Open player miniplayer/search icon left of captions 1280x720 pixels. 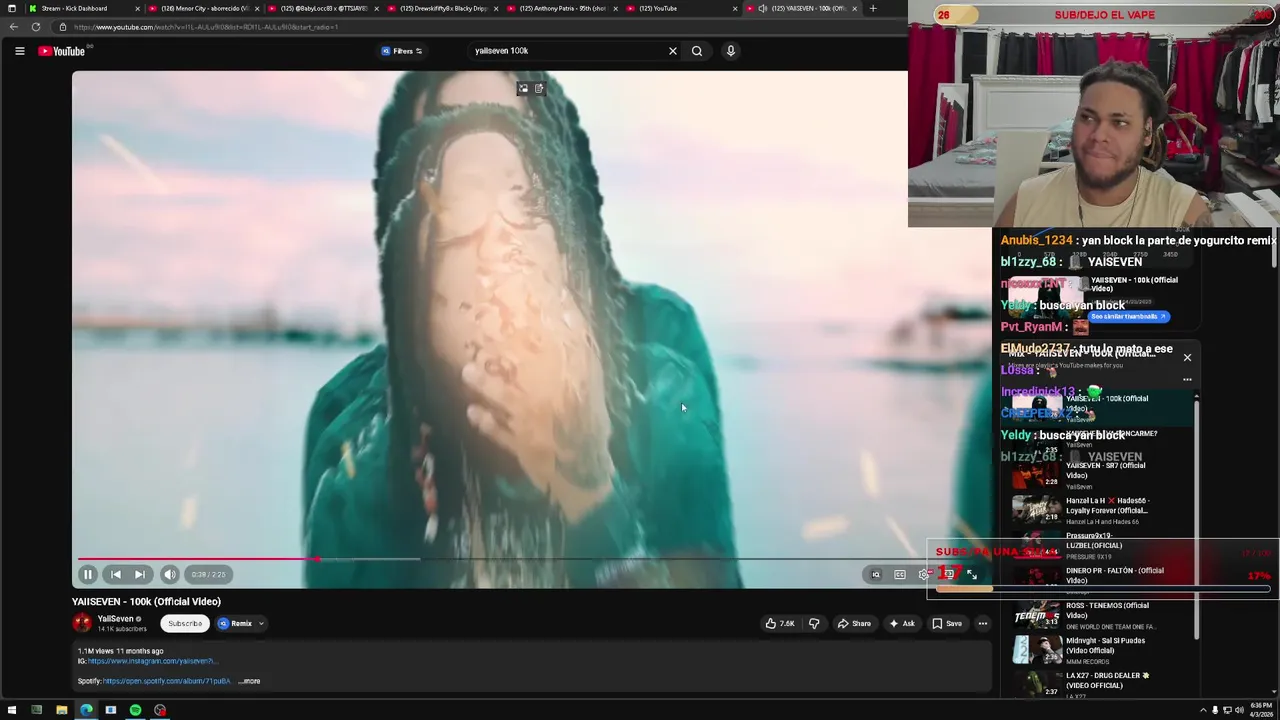(x=876, y=574)
